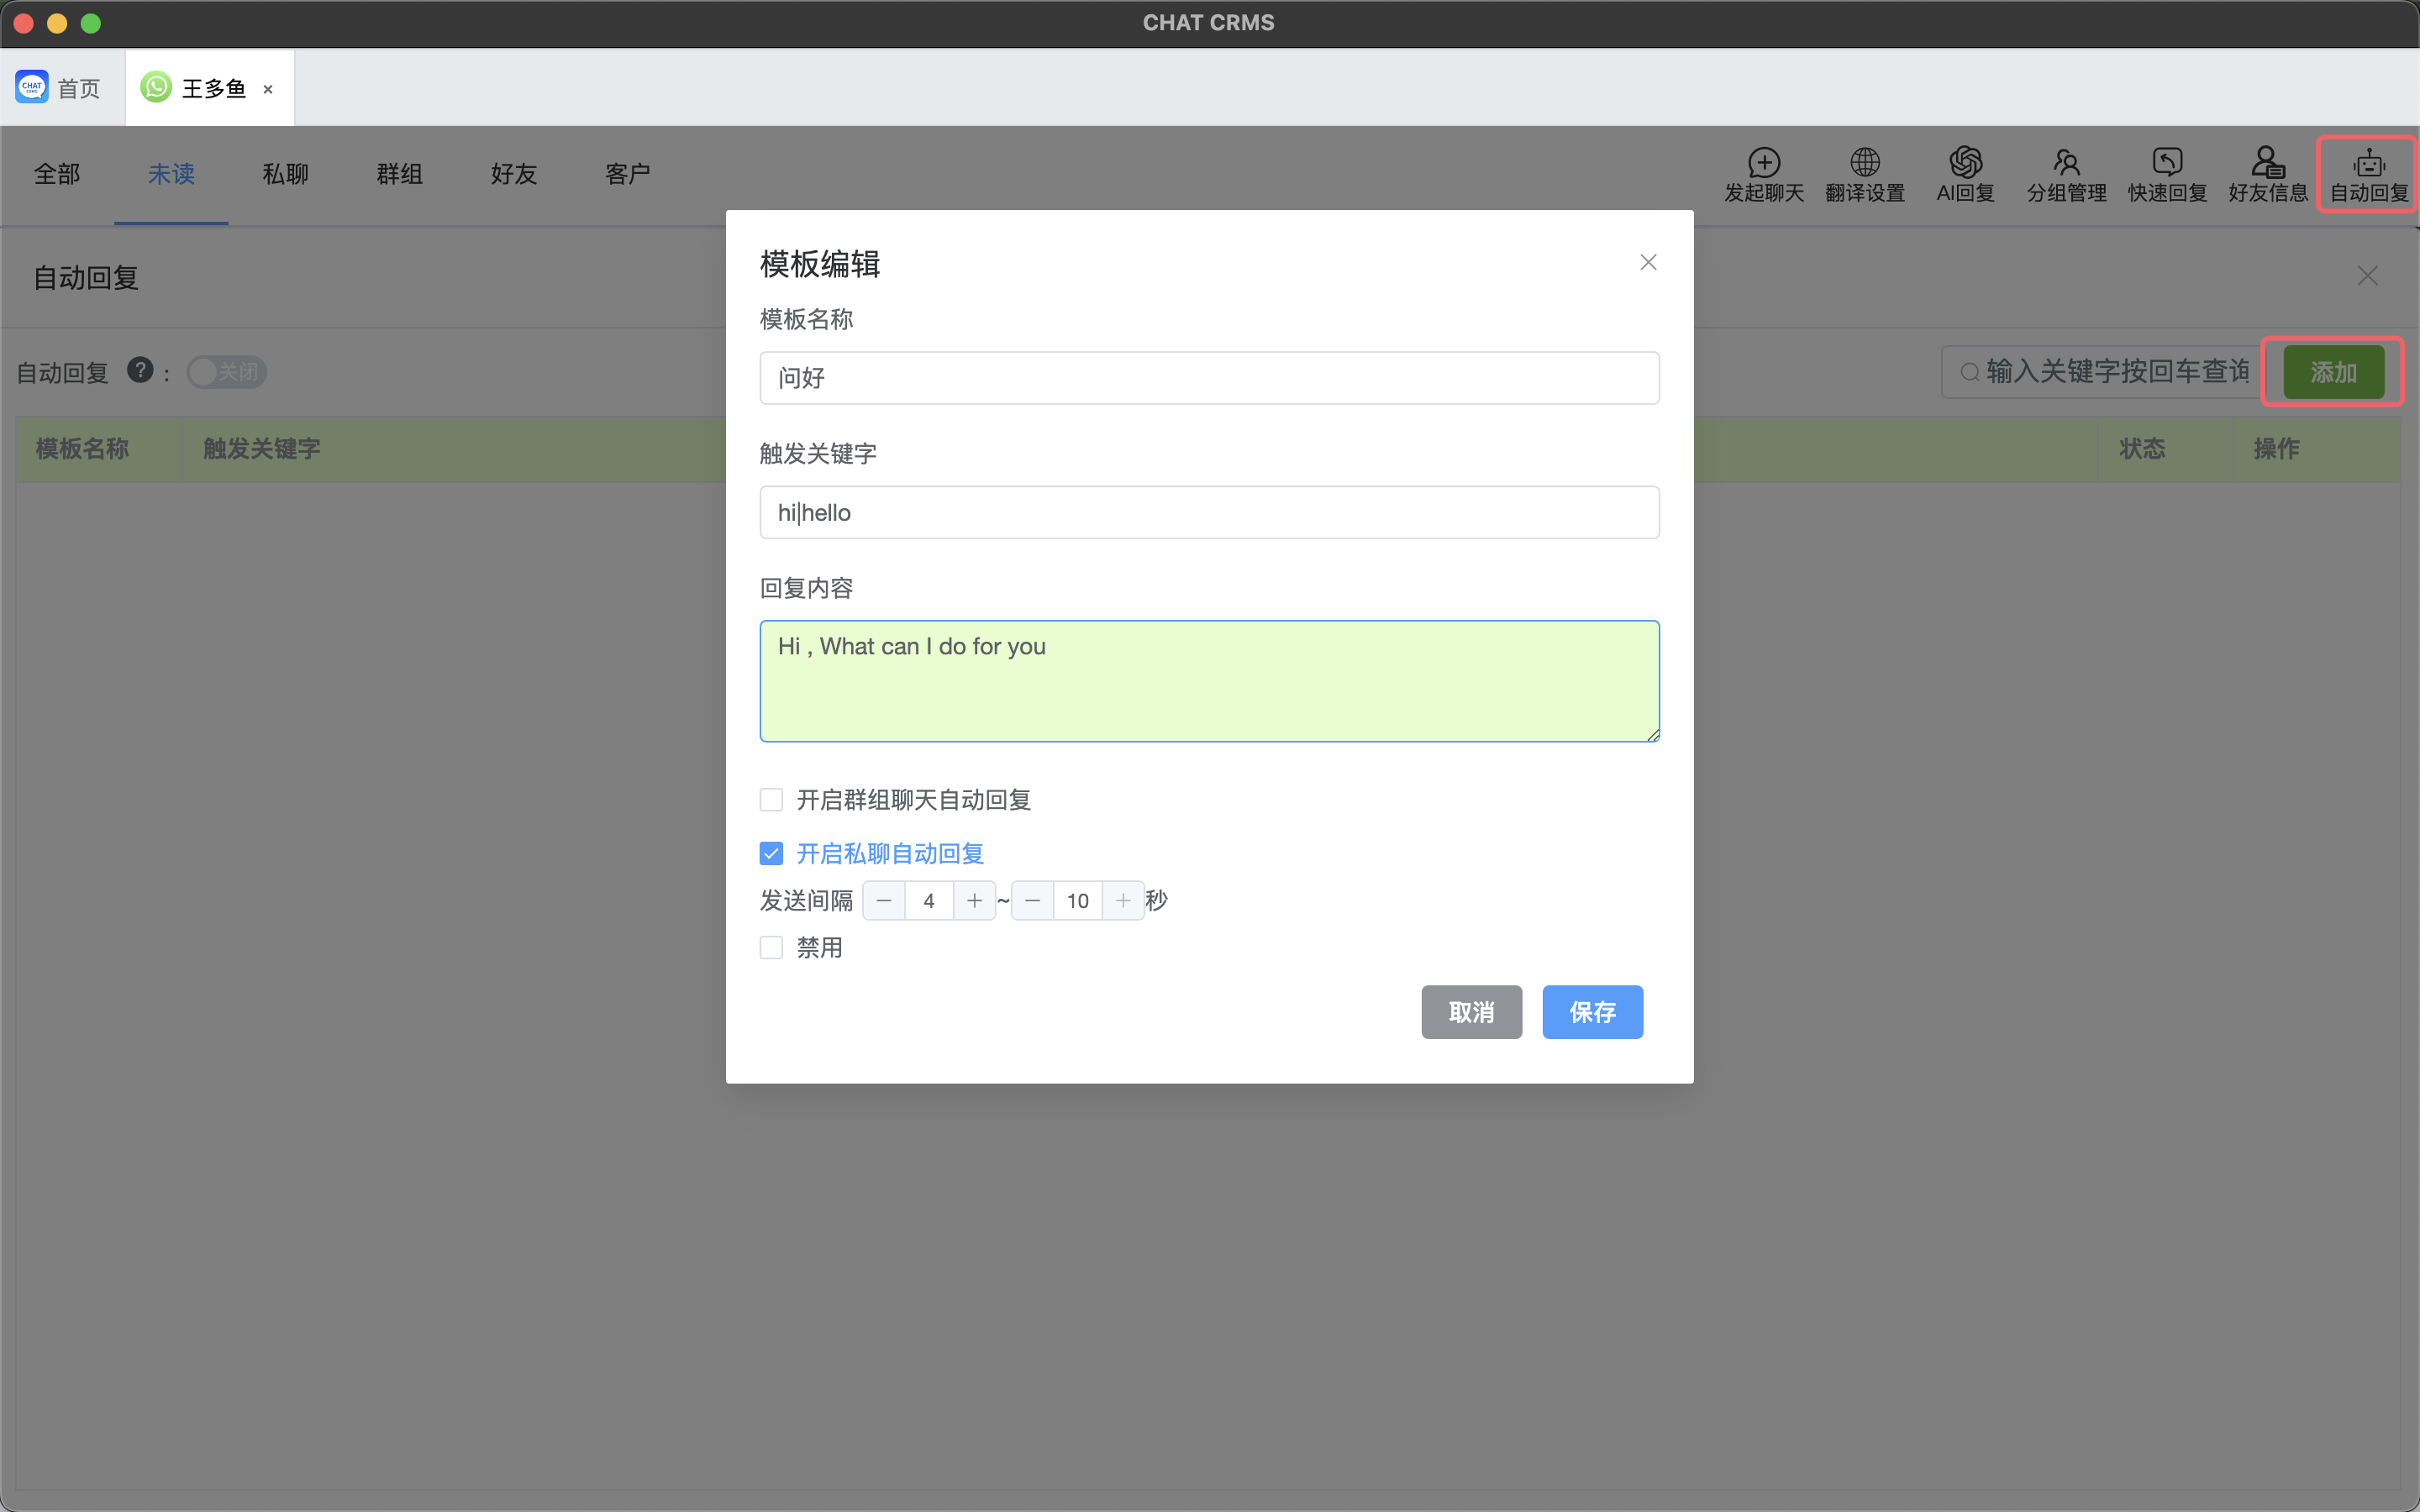Click the 回复内容 text area
2420x1512 pixels.
pos(1209,681)
